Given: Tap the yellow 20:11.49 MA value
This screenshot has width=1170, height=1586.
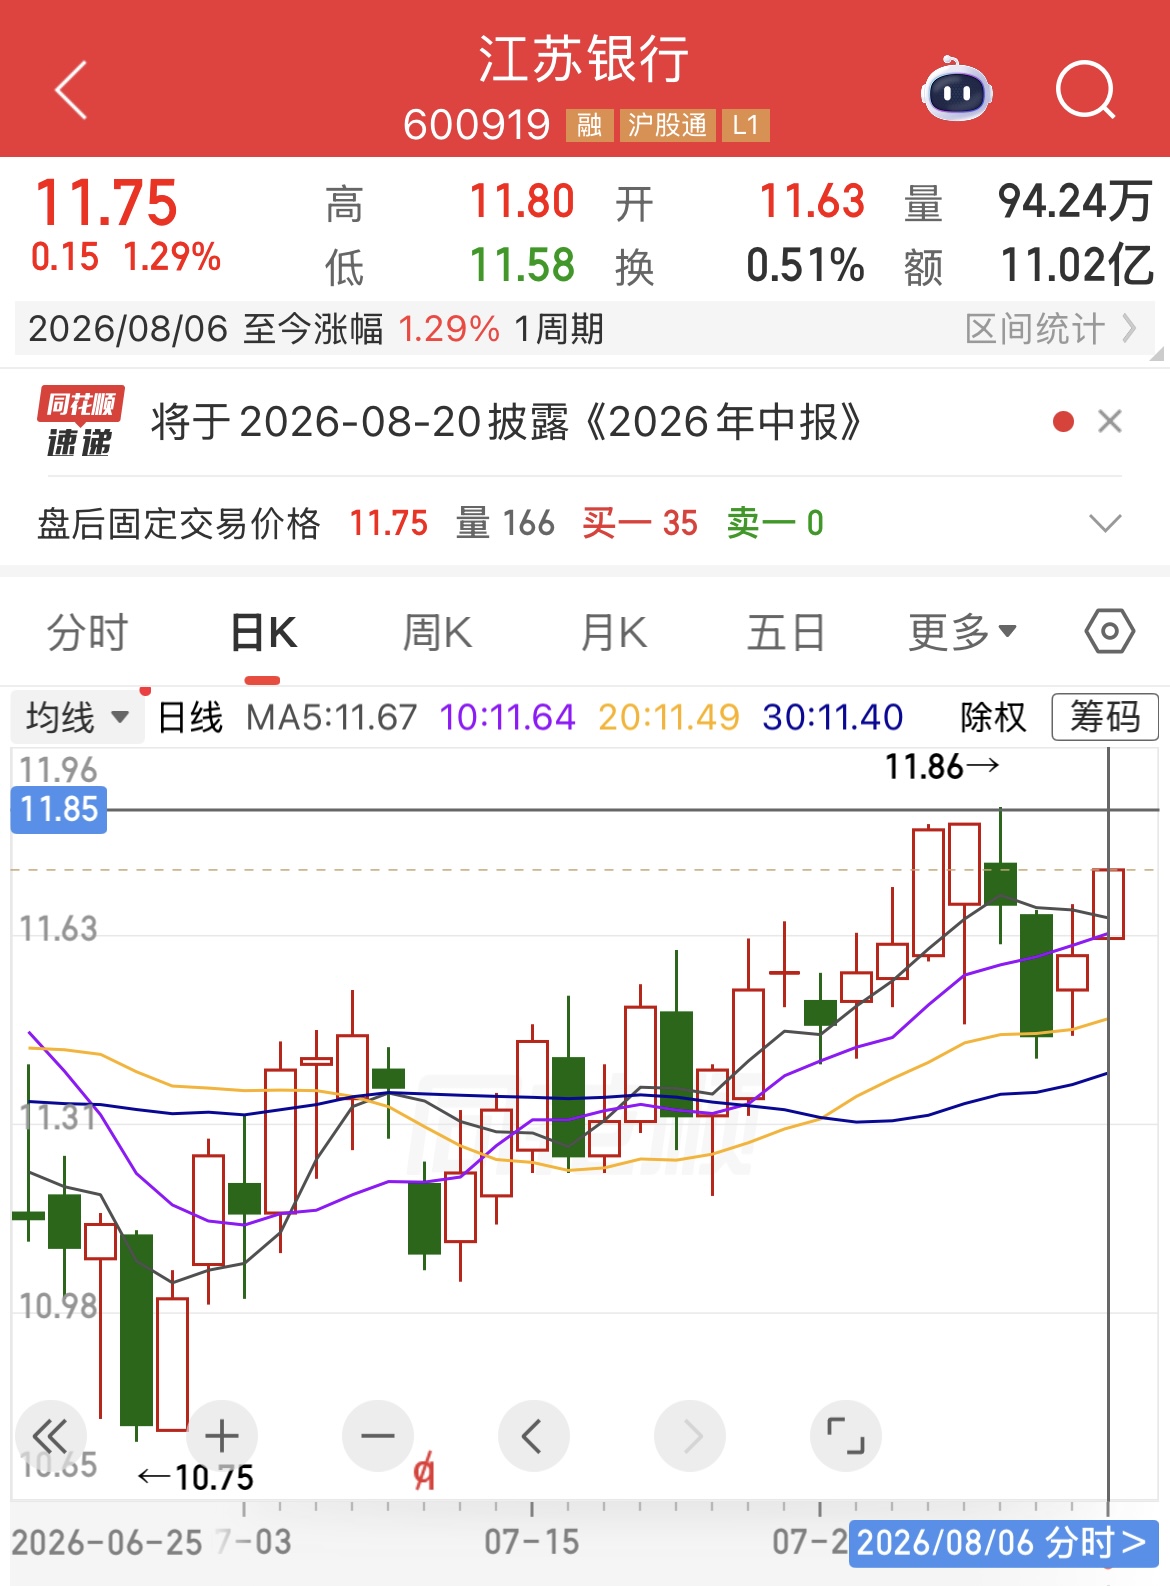Looking at the screenshot, I should [669, 717].
